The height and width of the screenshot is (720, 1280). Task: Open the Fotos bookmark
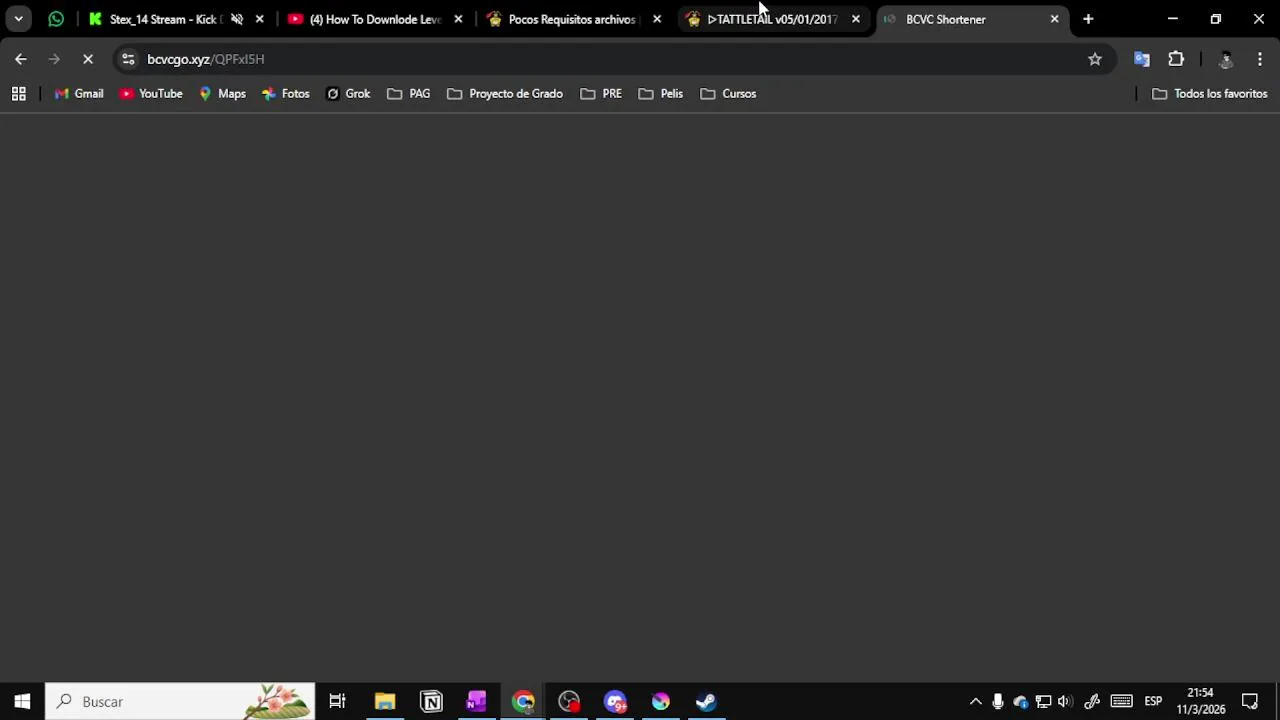click(x=286, y=93)
